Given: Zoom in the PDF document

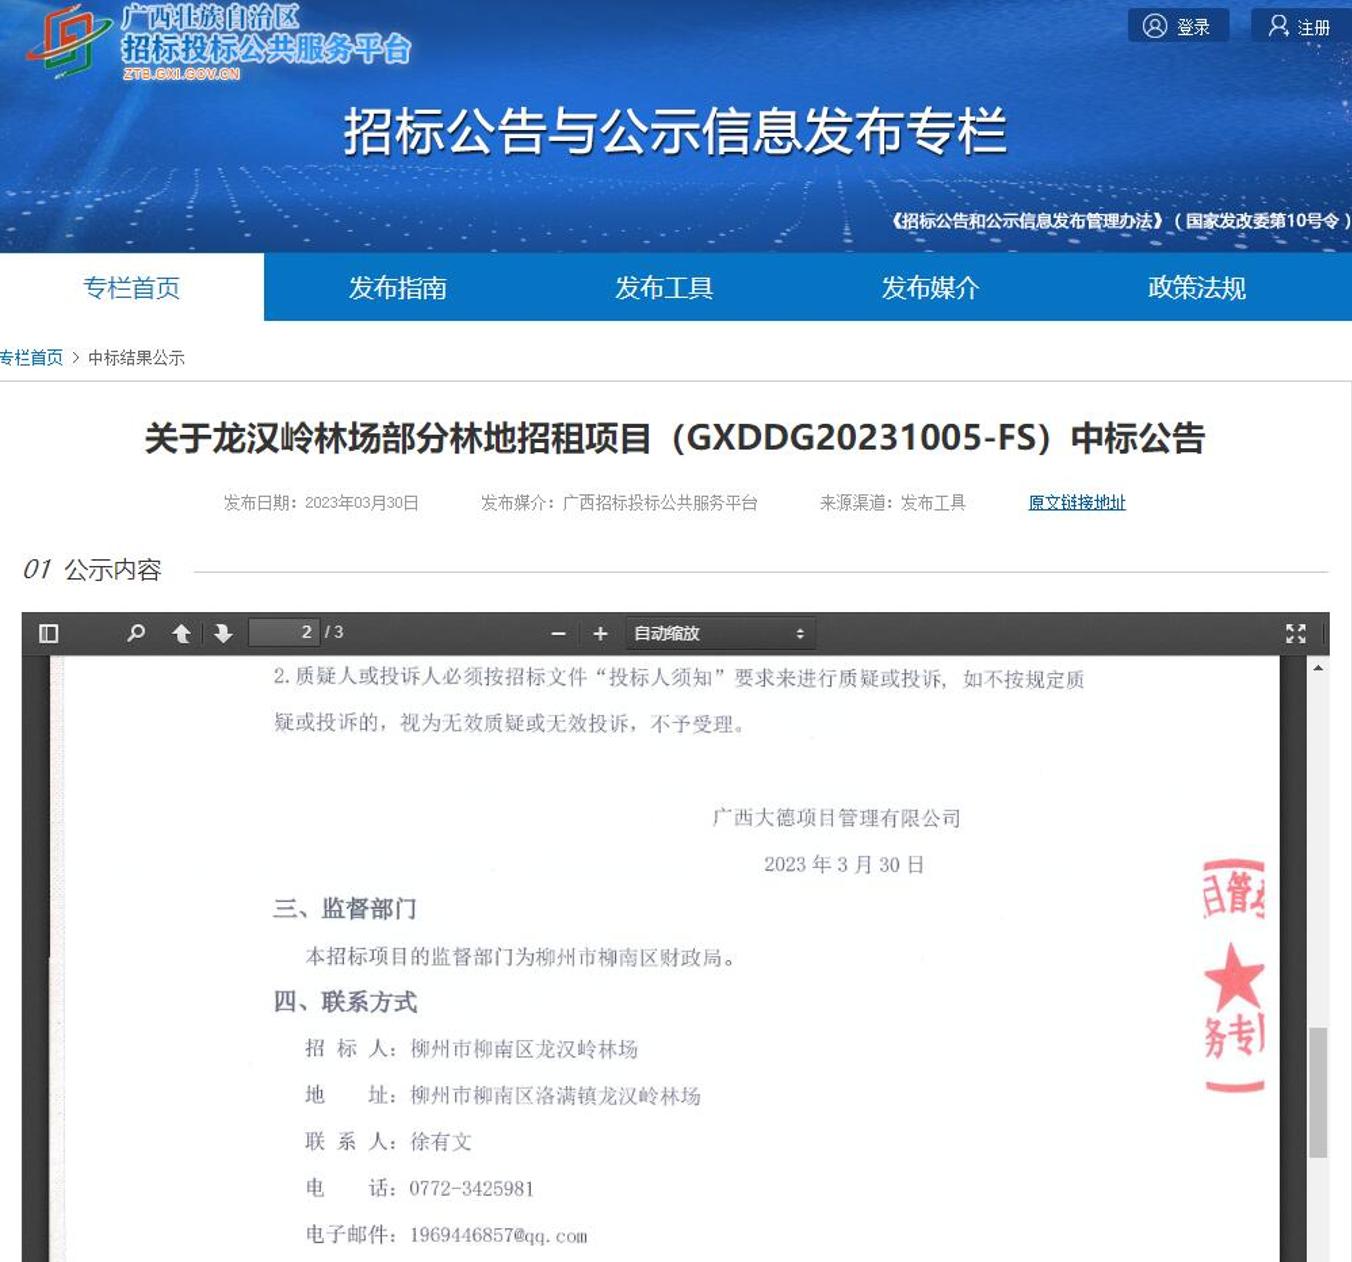Looking at the screenshot, I should point(600,634).
